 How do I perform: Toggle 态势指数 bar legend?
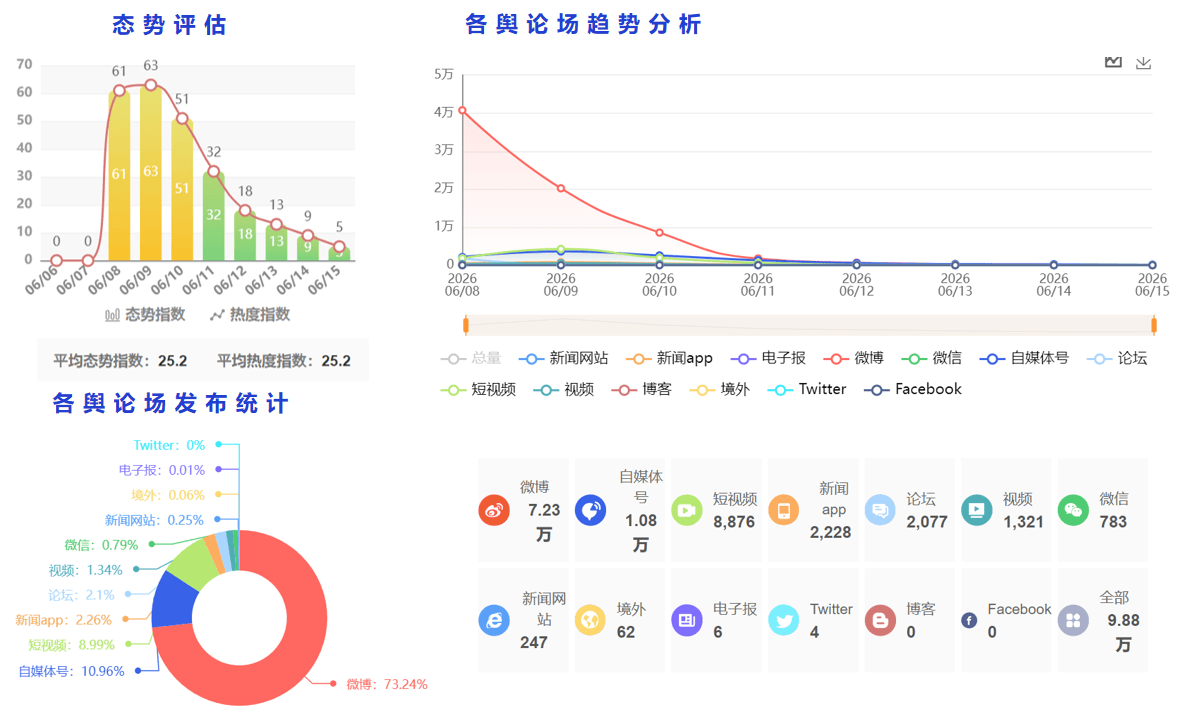coord(145,315)
